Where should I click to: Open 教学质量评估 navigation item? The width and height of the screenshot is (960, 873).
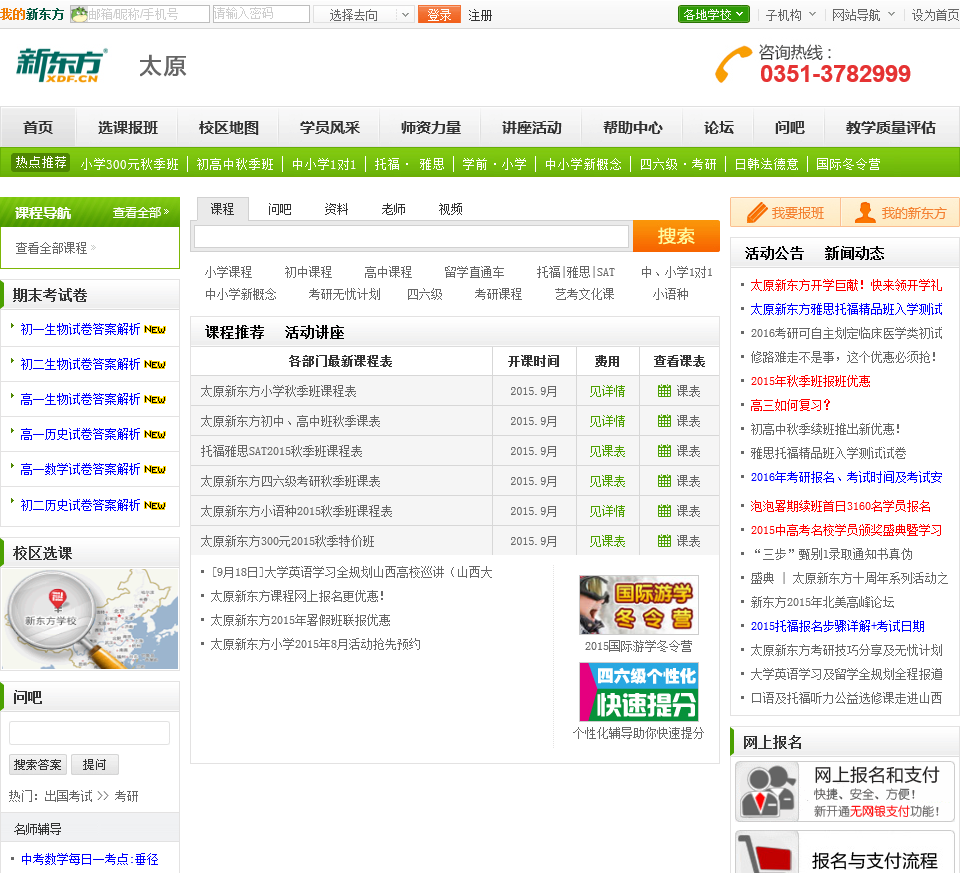[891, 127]
